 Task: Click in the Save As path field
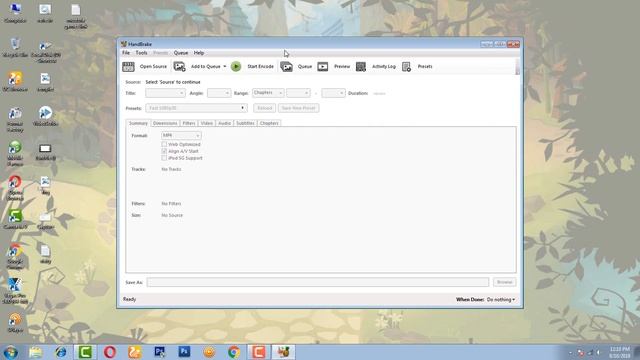[318, 282]
